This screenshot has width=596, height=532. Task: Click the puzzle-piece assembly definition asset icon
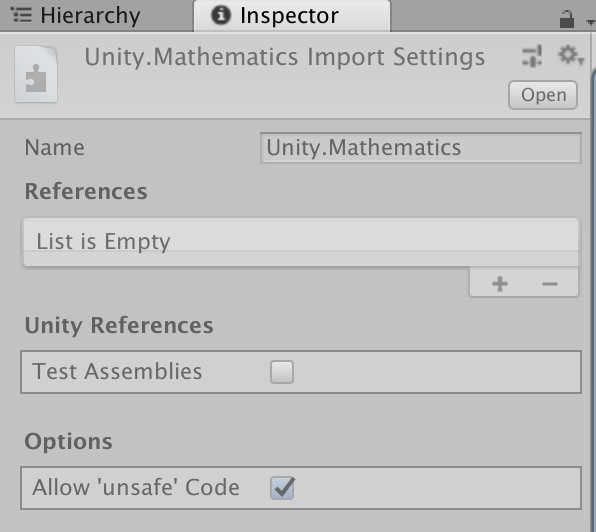pos(36,74)
